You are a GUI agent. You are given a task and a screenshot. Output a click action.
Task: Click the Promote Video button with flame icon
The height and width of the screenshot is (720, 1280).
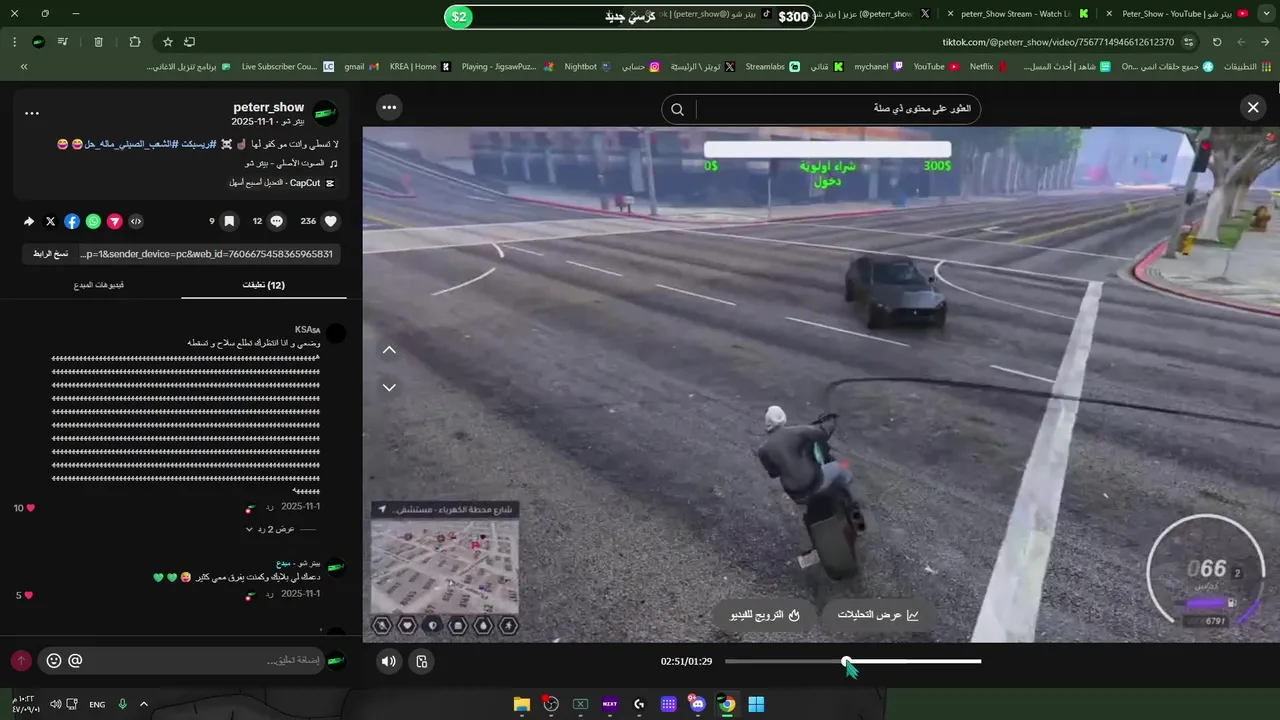click(x=765, y=615)
